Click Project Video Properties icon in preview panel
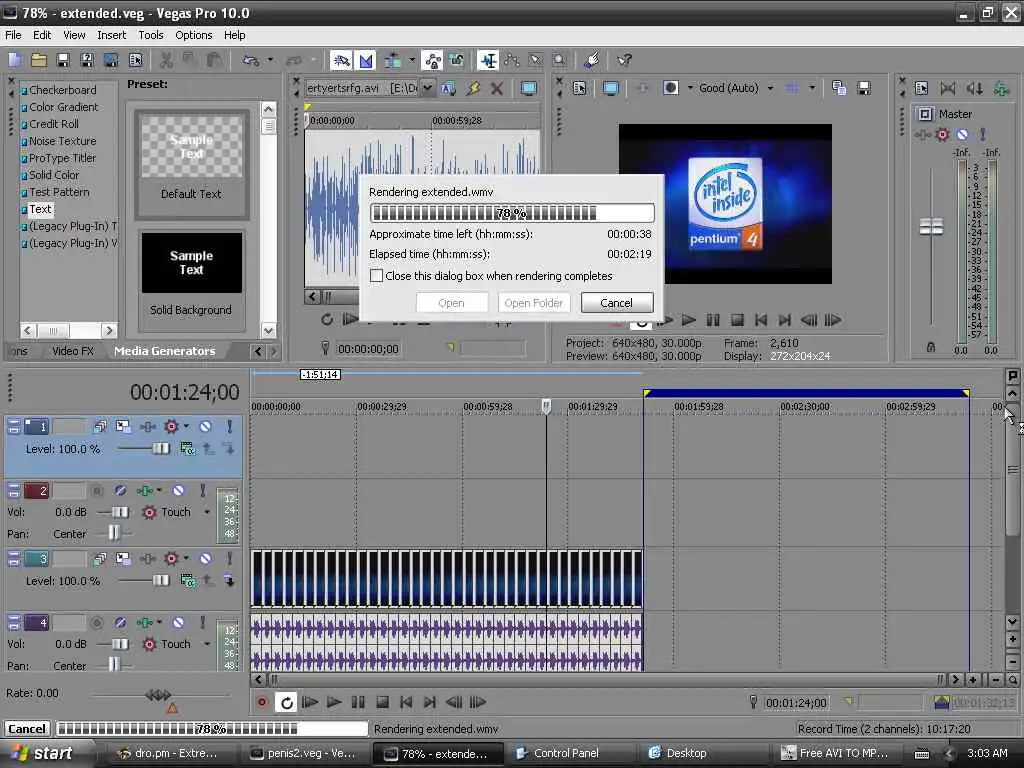1024x768 pixels. [x=579, y=88]
